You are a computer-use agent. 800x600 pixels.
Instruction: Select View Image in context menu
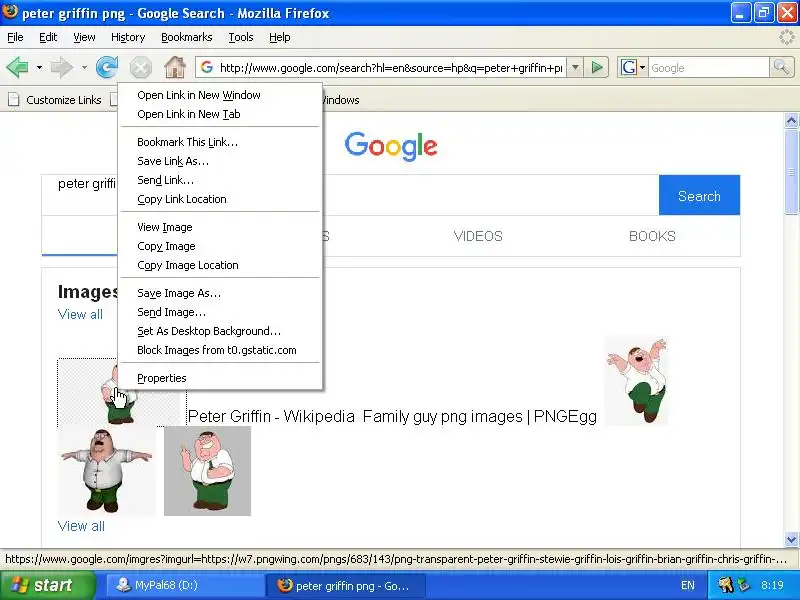220,227
